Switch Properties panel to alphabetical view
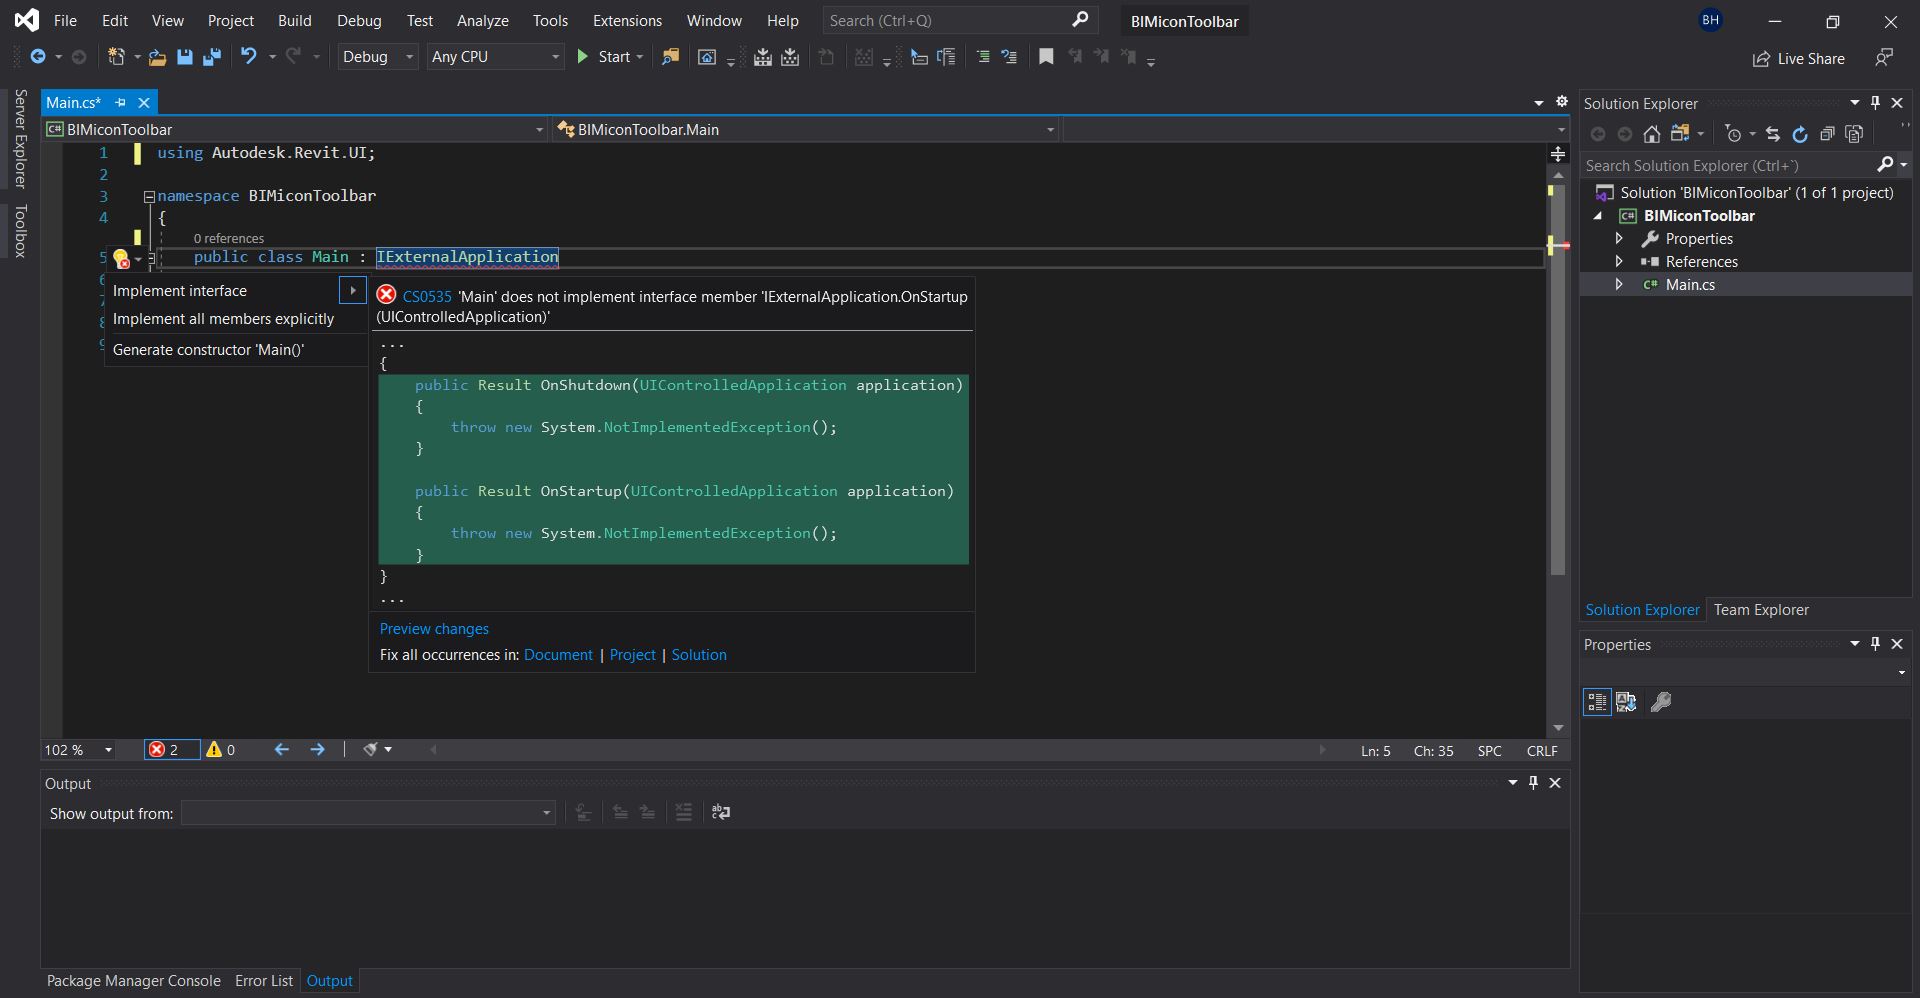 tap(1626, 702)
